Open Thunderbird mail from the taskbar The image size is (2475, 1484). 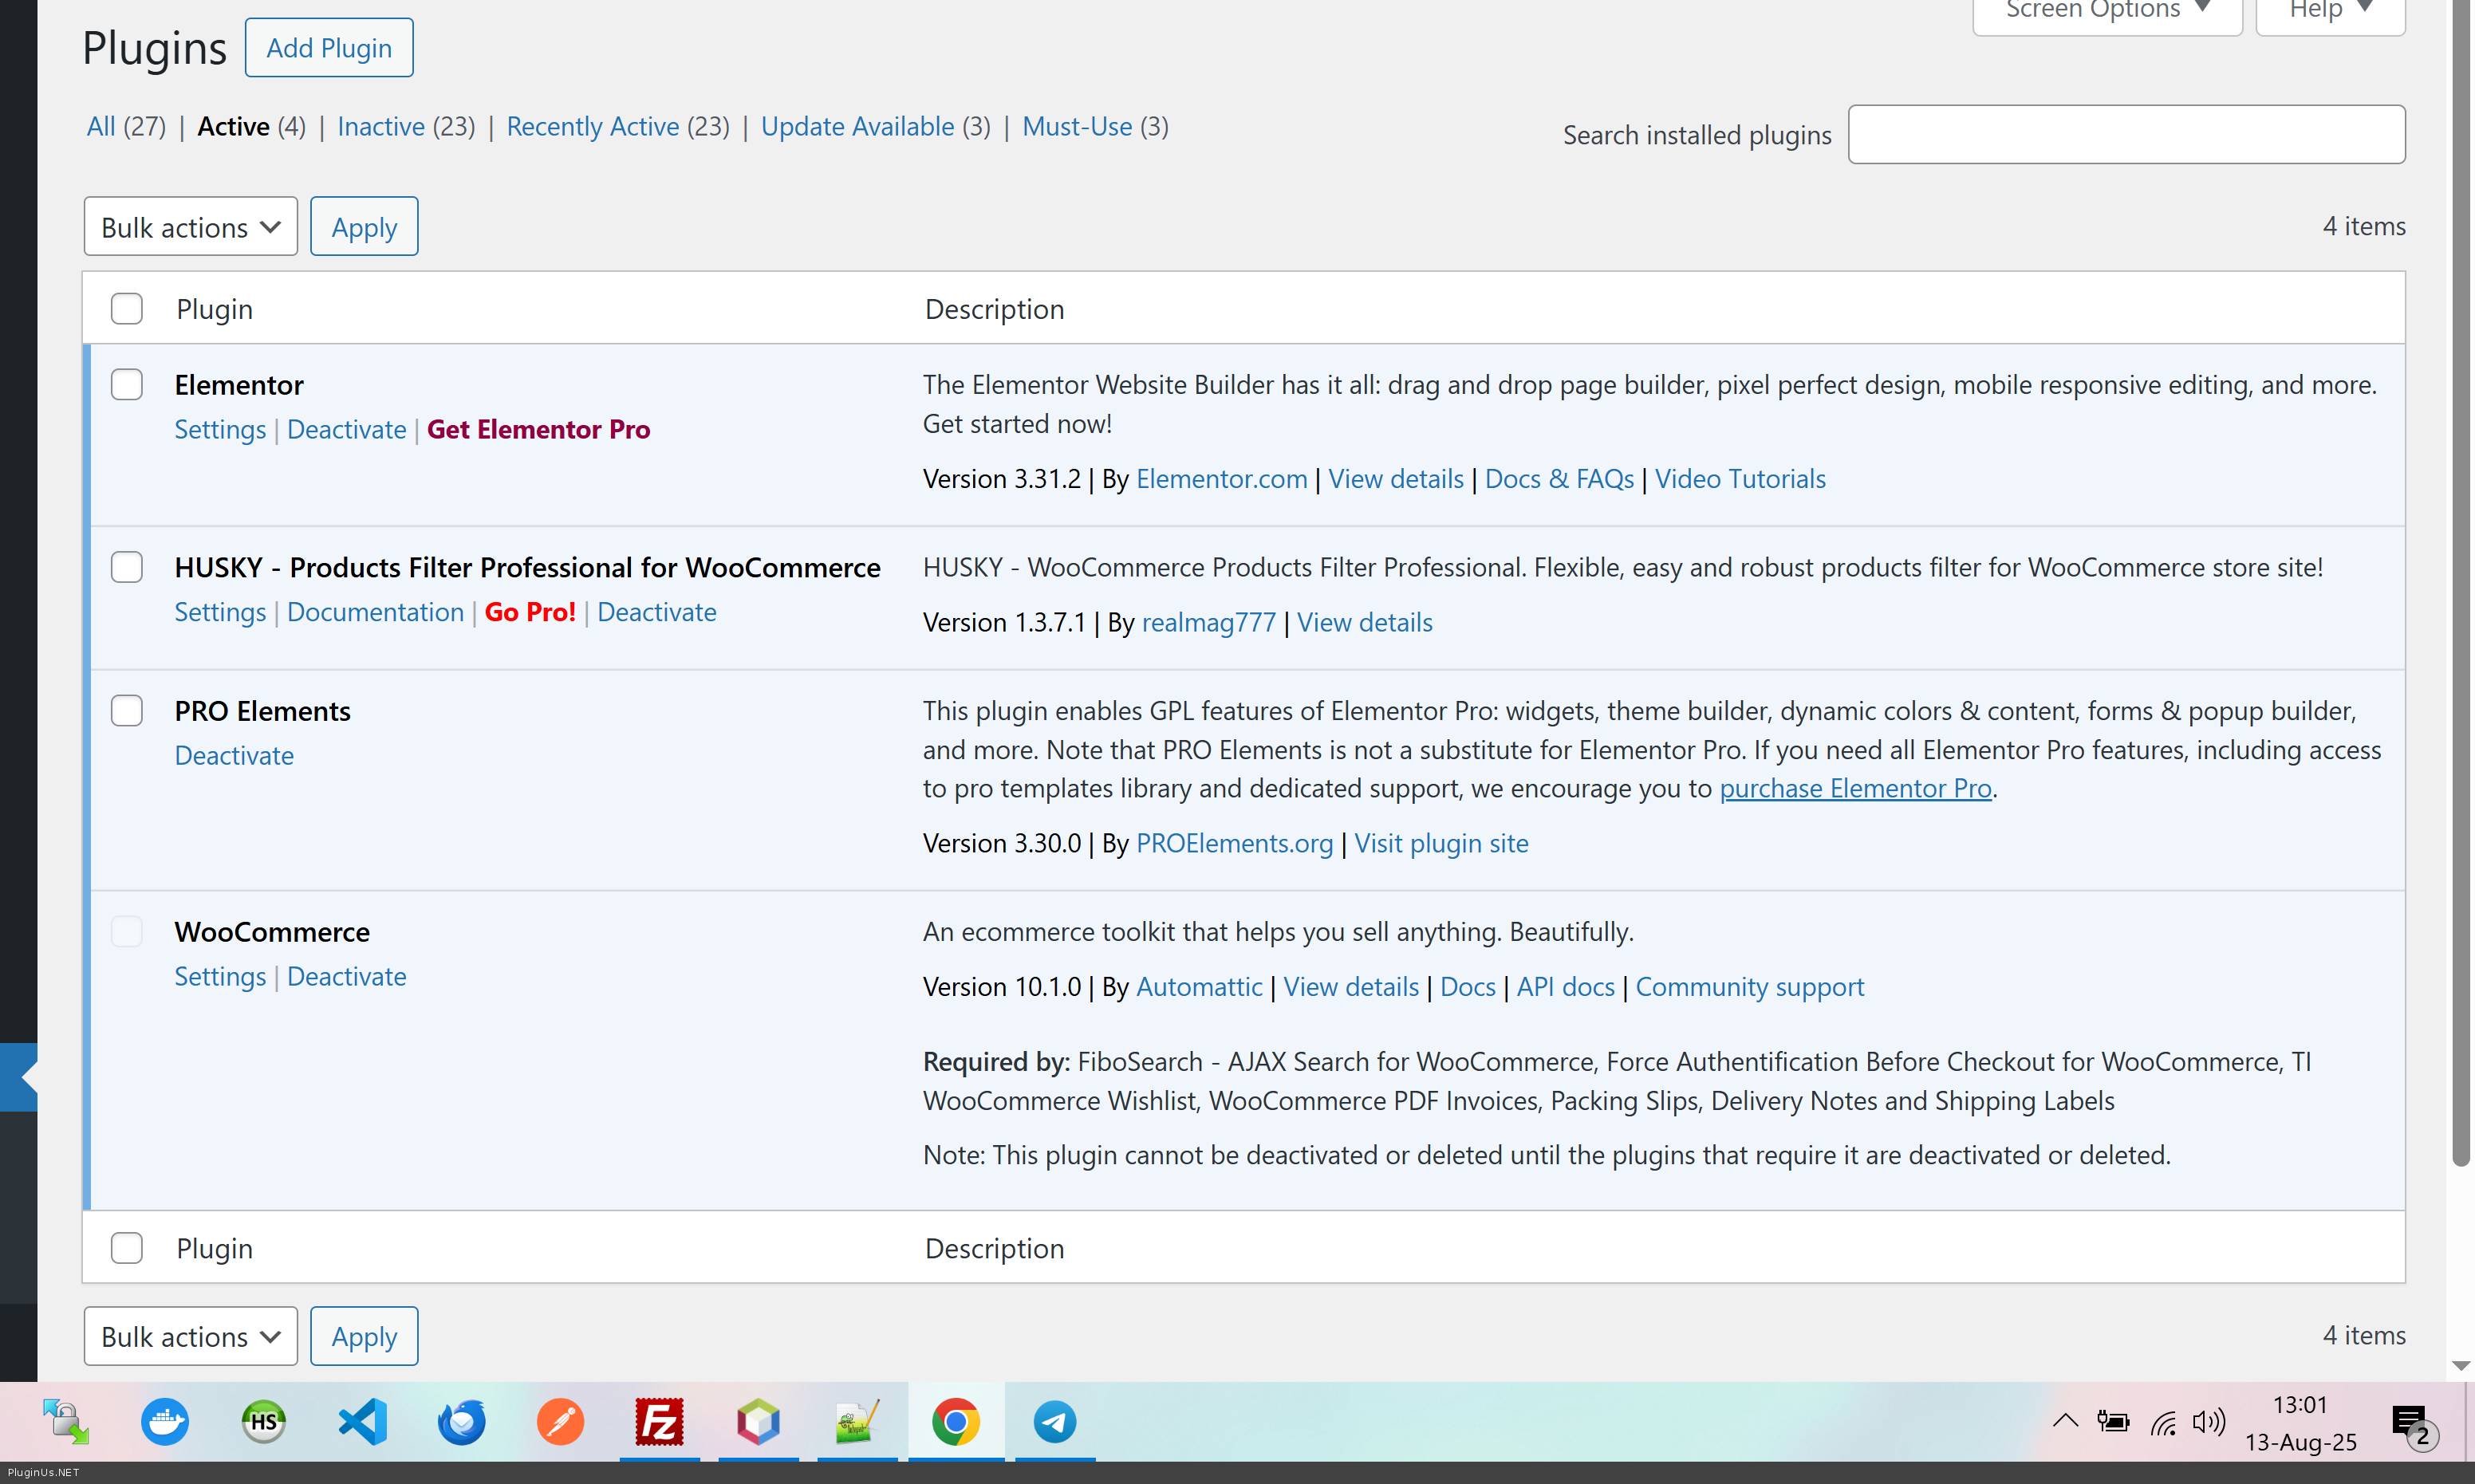[461, 1421]
